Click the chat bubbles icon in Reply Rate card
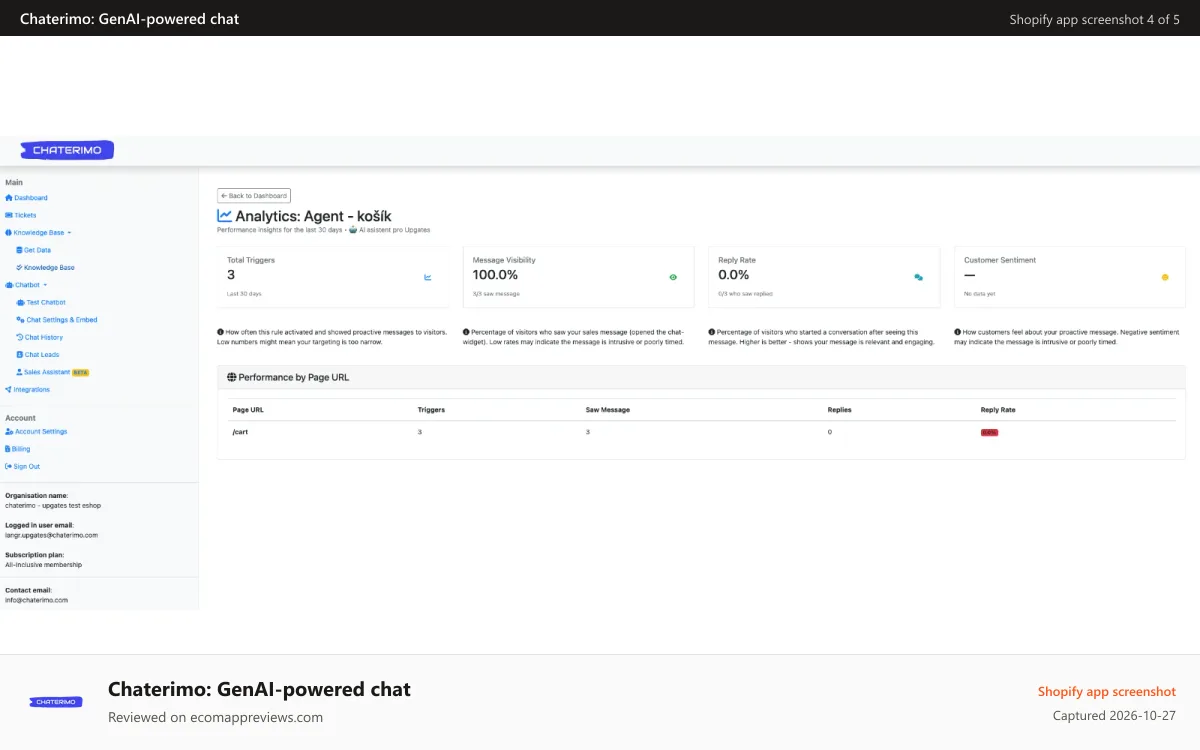1200x750 pixels. (x=919, y=277)
